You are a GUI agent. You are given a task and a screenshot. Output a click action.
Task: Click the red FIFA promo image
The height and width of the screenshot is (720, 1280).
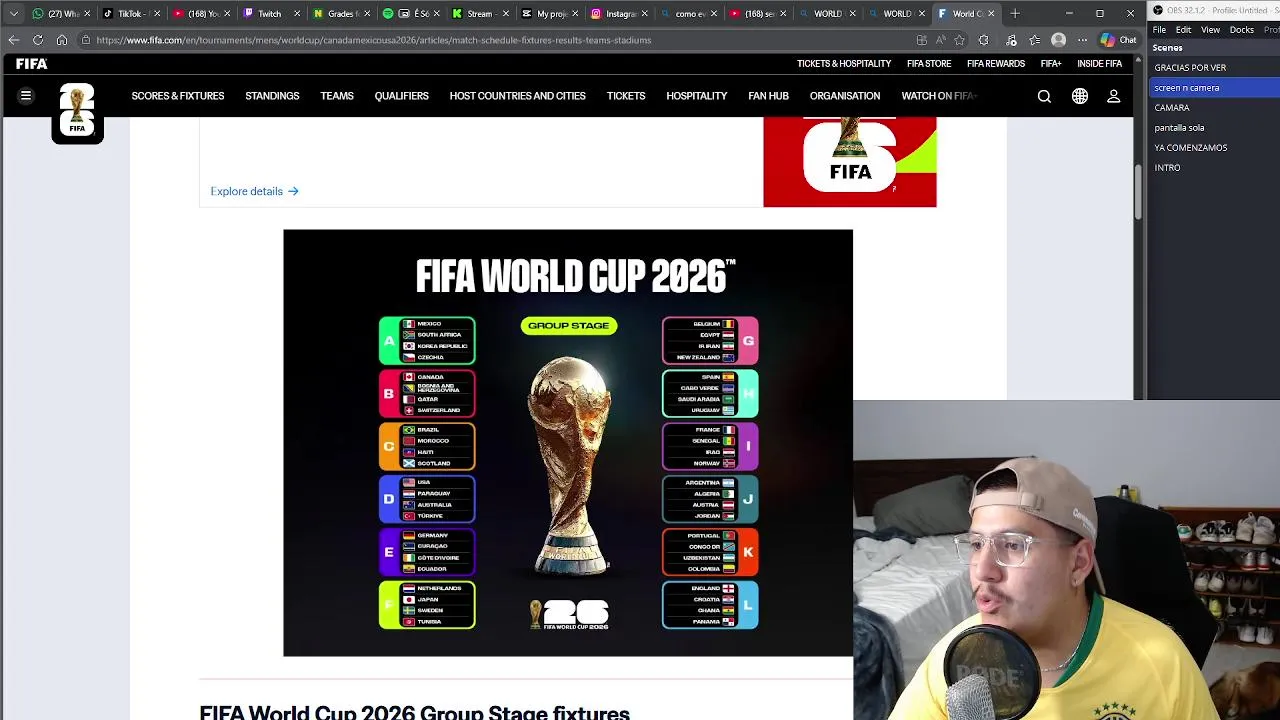[x=850, y=162]
